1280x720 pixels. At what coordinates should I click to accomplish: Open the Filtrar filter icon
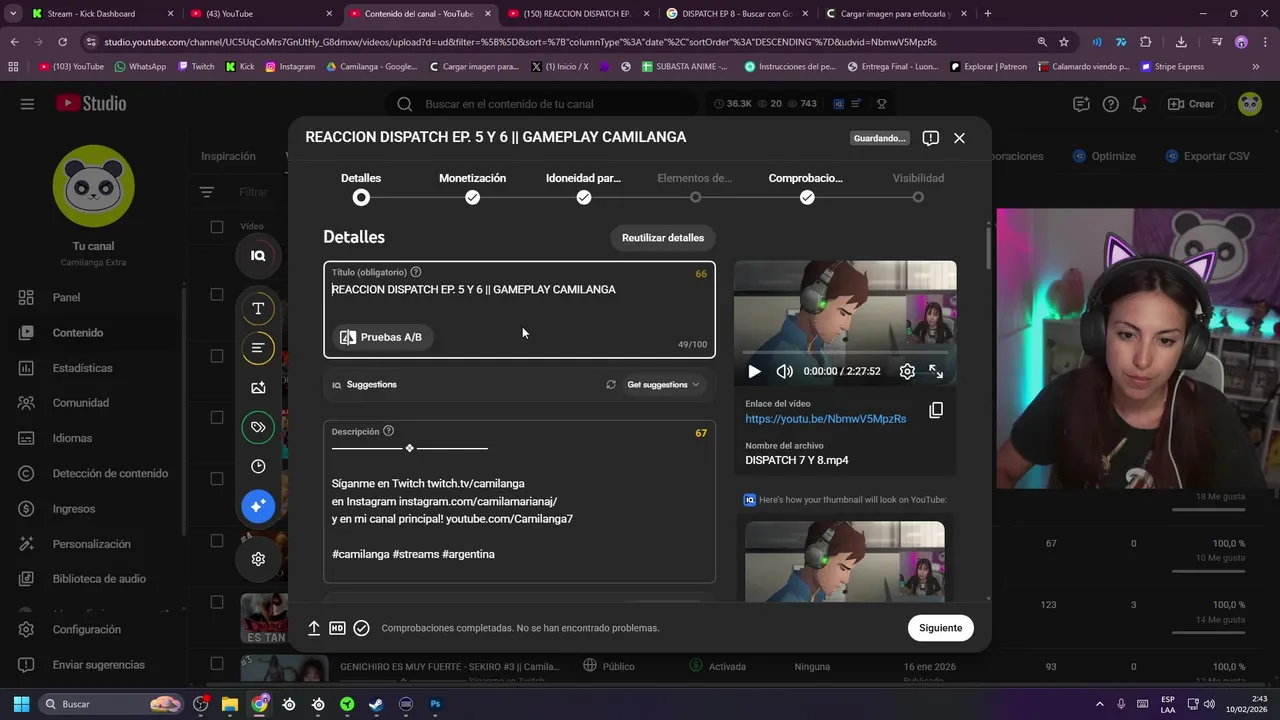206,192
